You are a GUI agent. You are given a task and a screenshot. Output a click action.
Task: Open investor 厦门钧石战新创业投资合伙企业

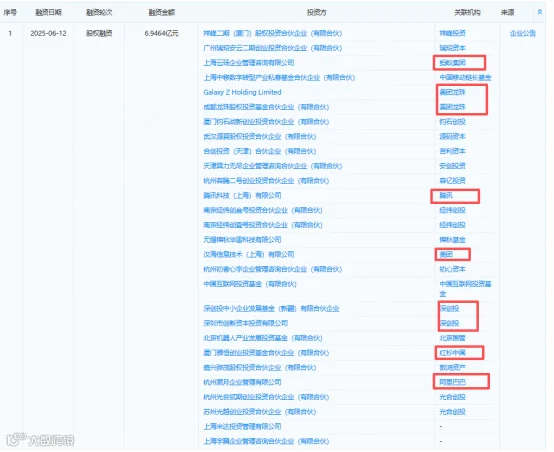[x=266, y=122]
